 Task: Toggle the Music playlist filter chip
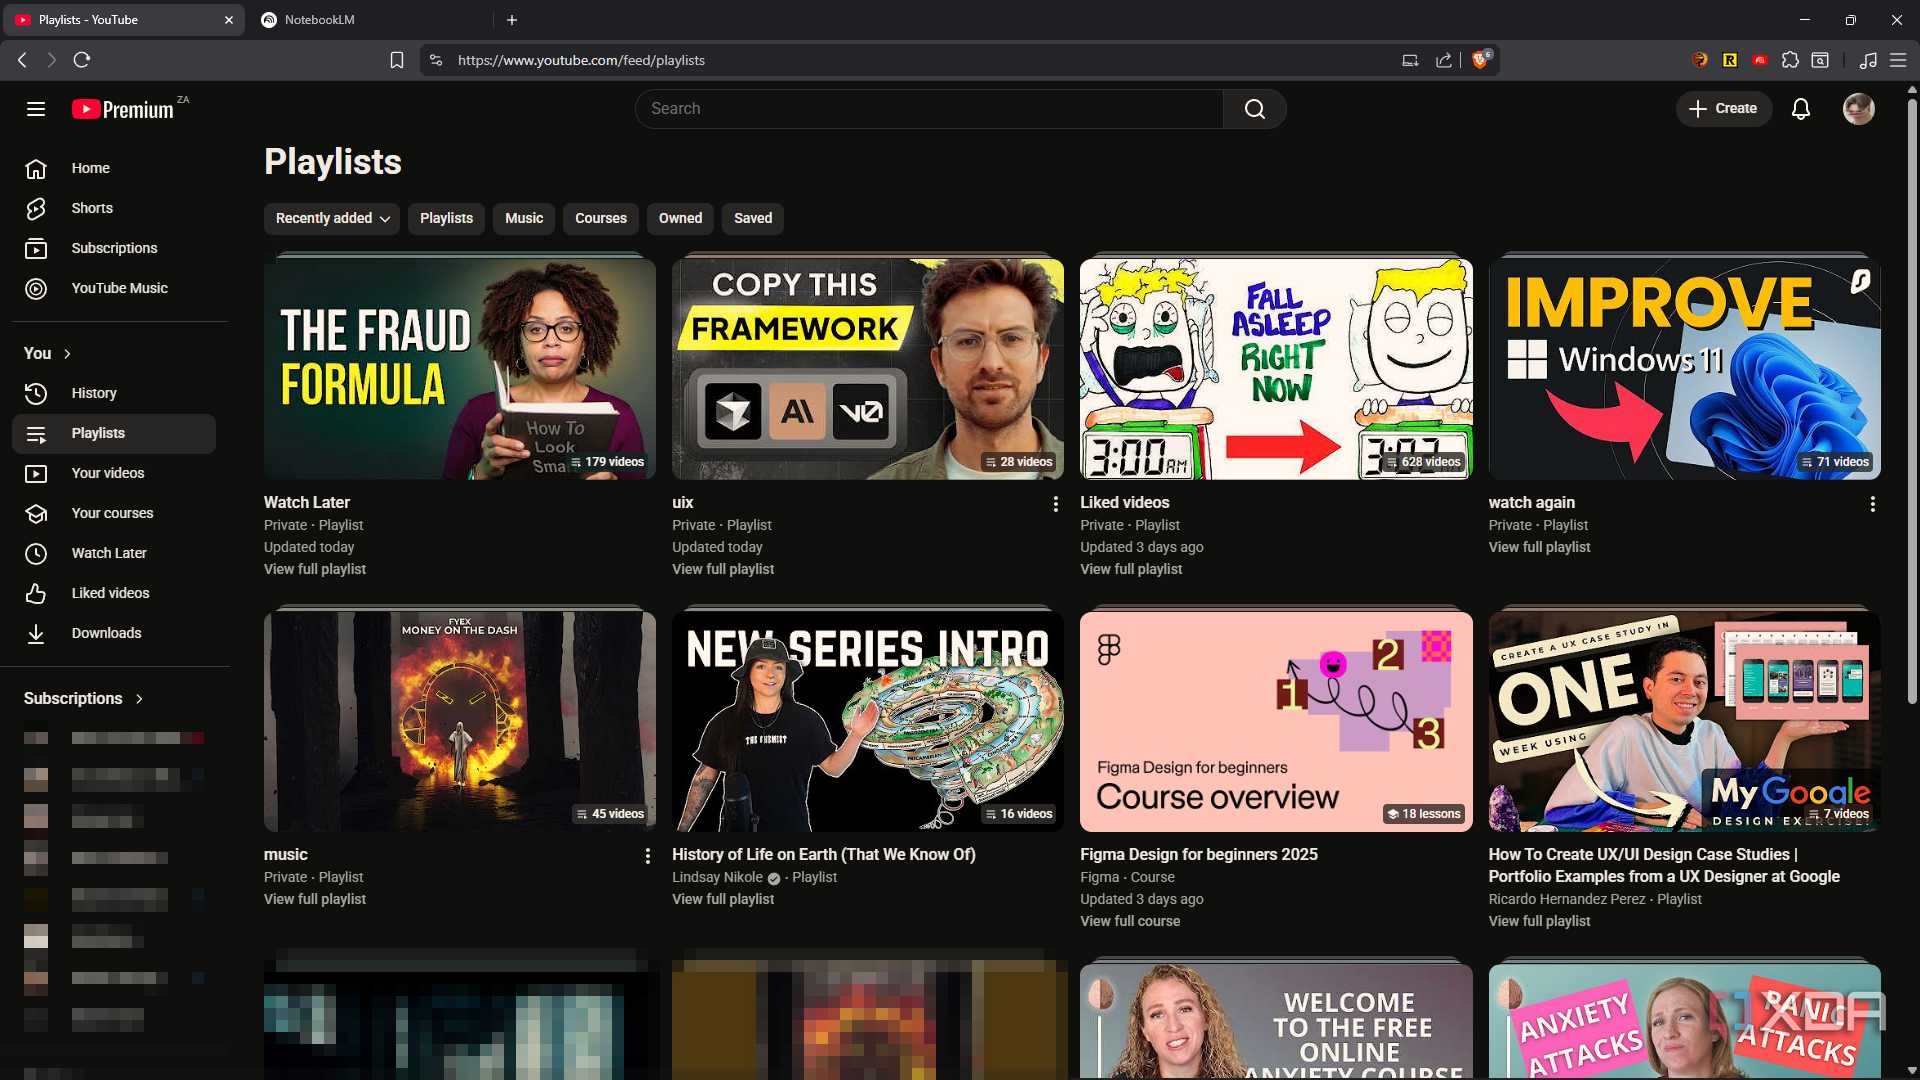click(523, 218)
